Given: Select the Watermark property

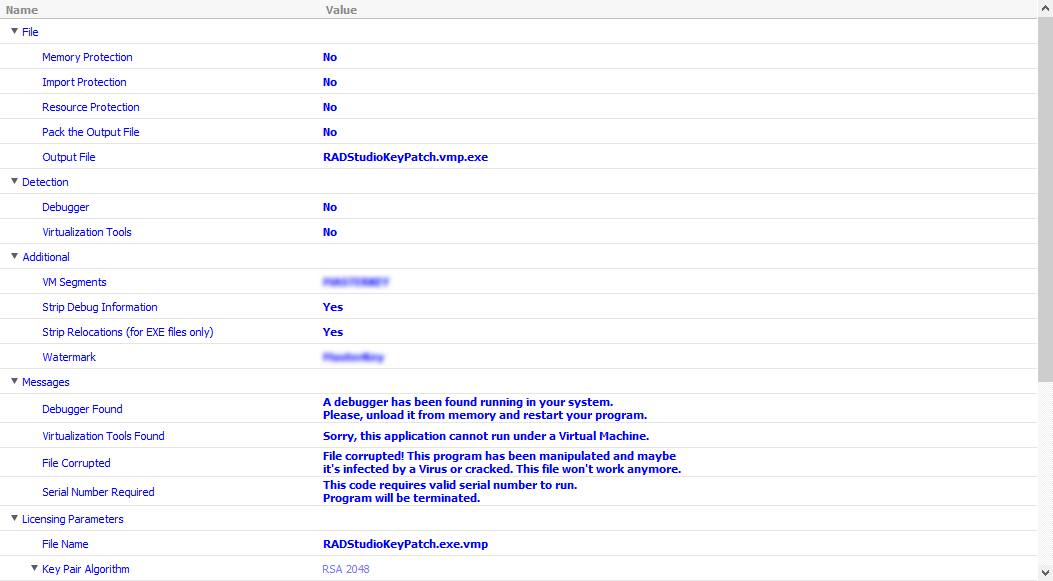Looking at the screenshot, I should coord(68,357).
